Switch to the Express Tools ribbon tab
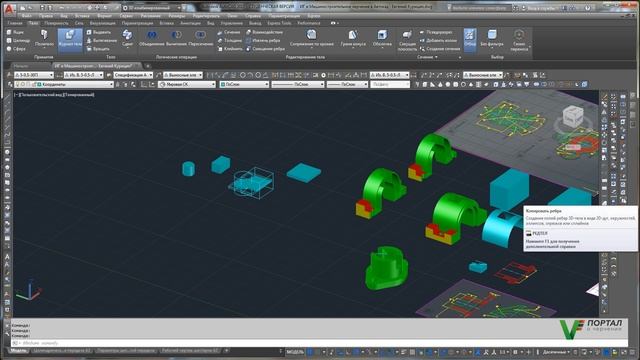Viewport: 640px width, 360px height. (279, 23)
